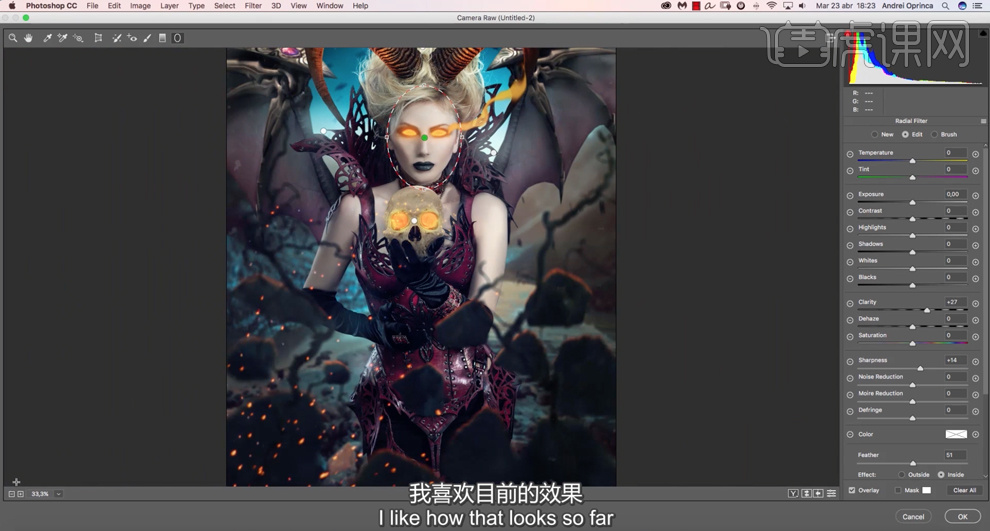The image size is (990, 531).
Task: Set the effect to Inside
Action: click(941, 475)
